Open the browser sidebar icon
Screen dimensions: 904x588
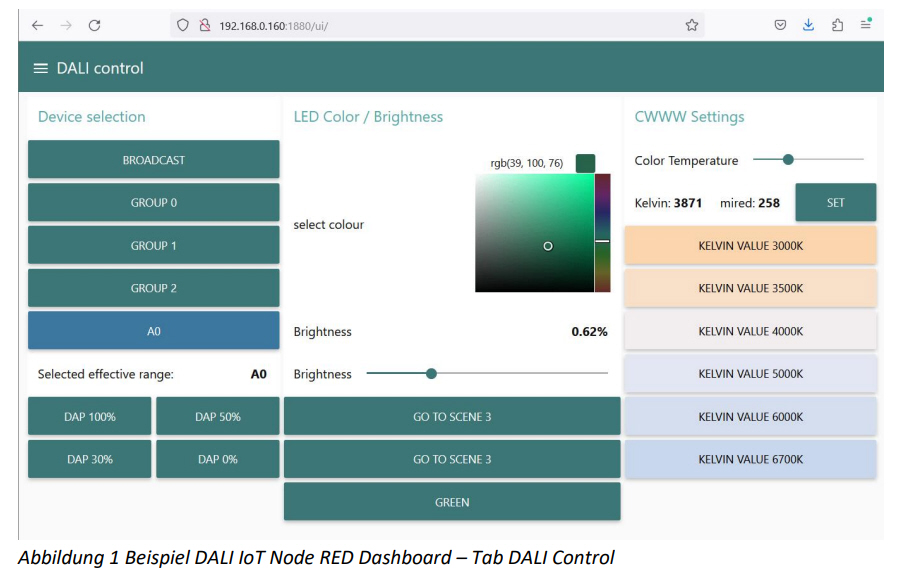coord(837,25)
